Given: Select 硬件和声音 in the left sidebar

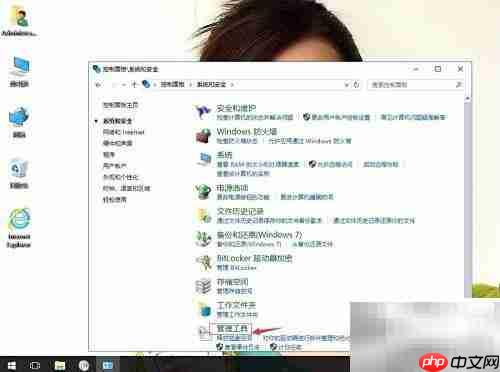Looking at the screenshot, I should [x=118, y=143].
